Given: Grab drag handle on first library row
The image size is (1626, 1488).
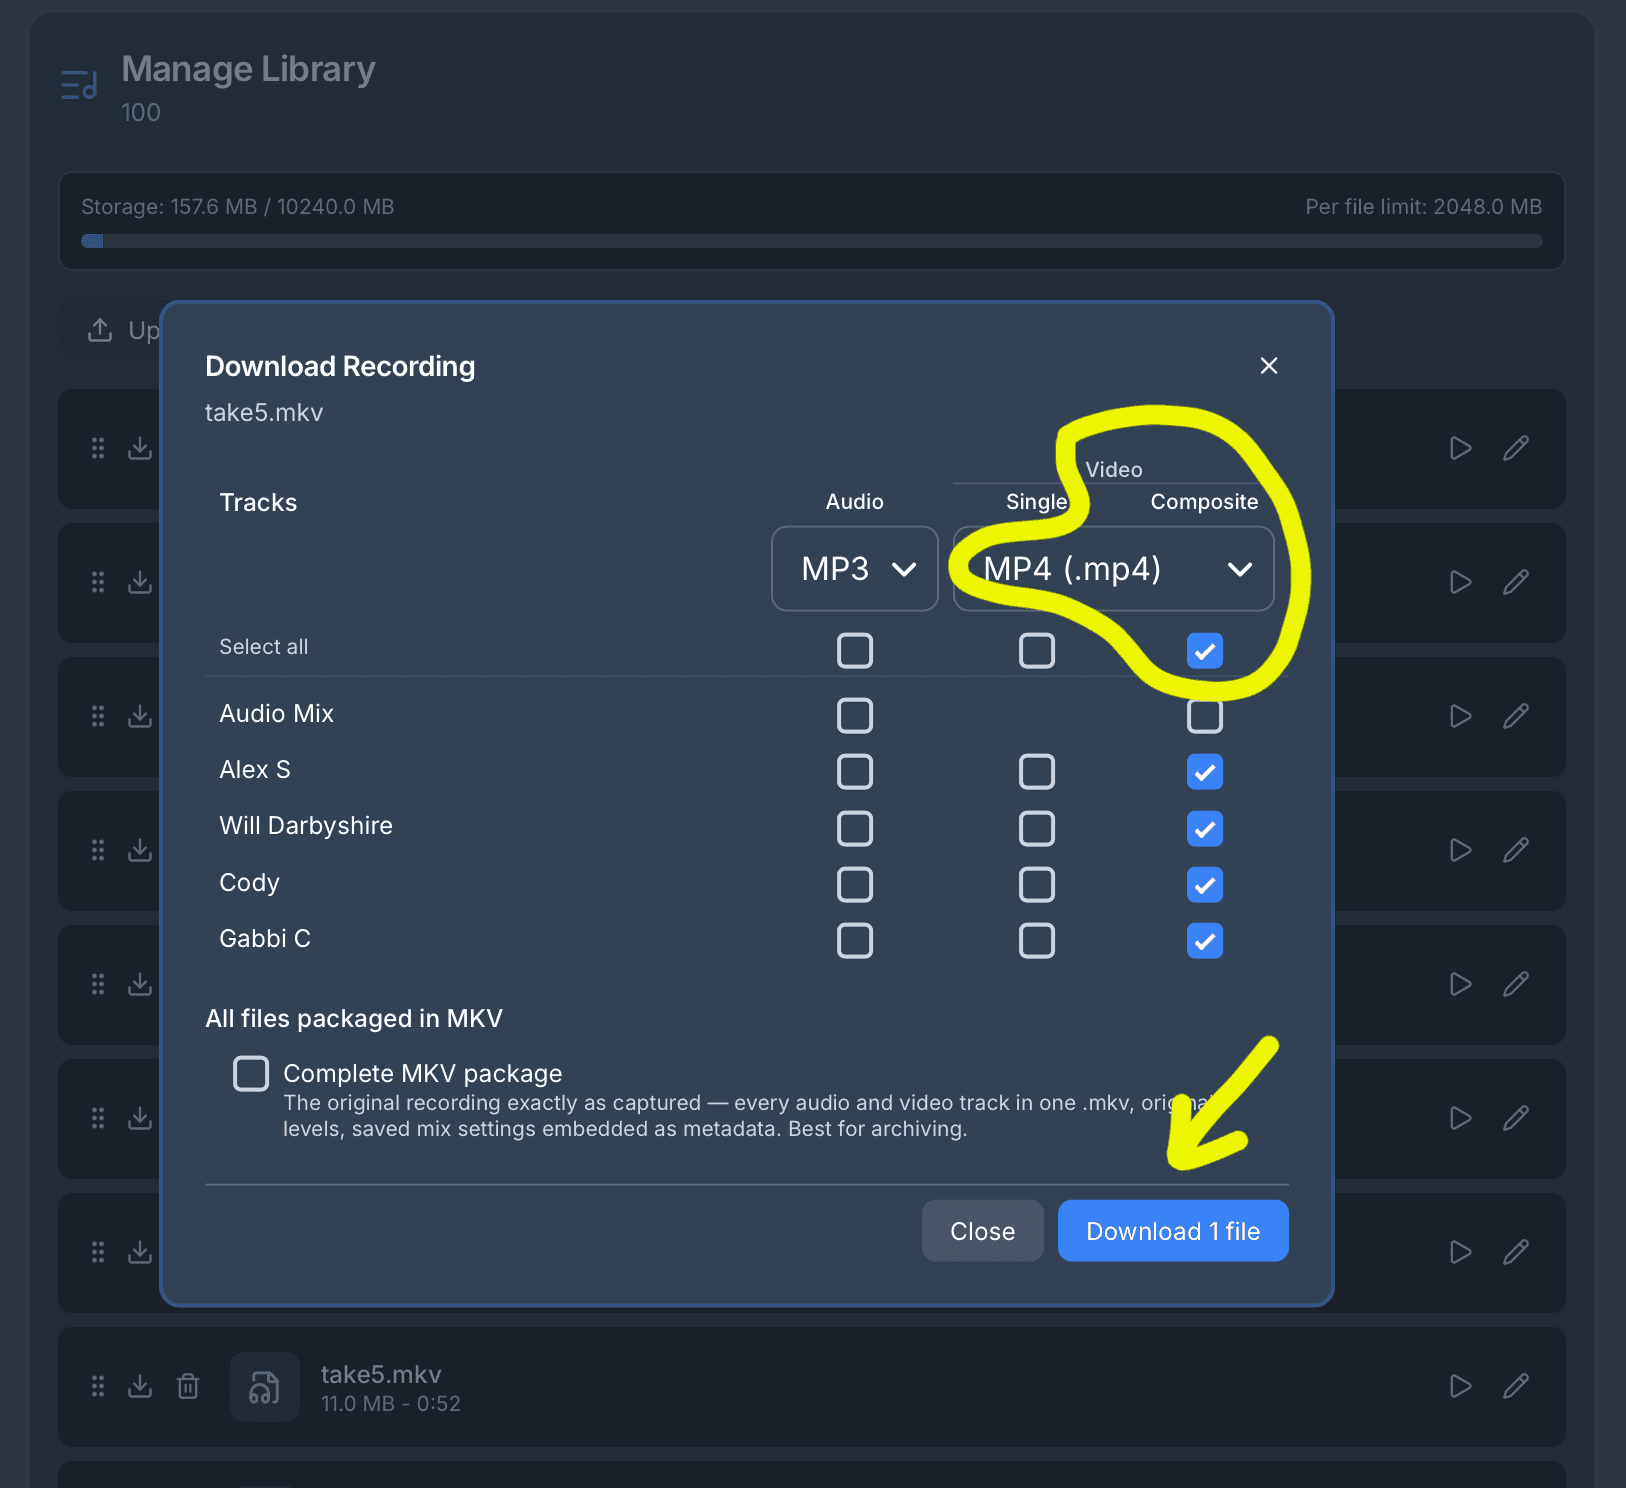Looking at the screenshot, I should [x=98, y=448].
